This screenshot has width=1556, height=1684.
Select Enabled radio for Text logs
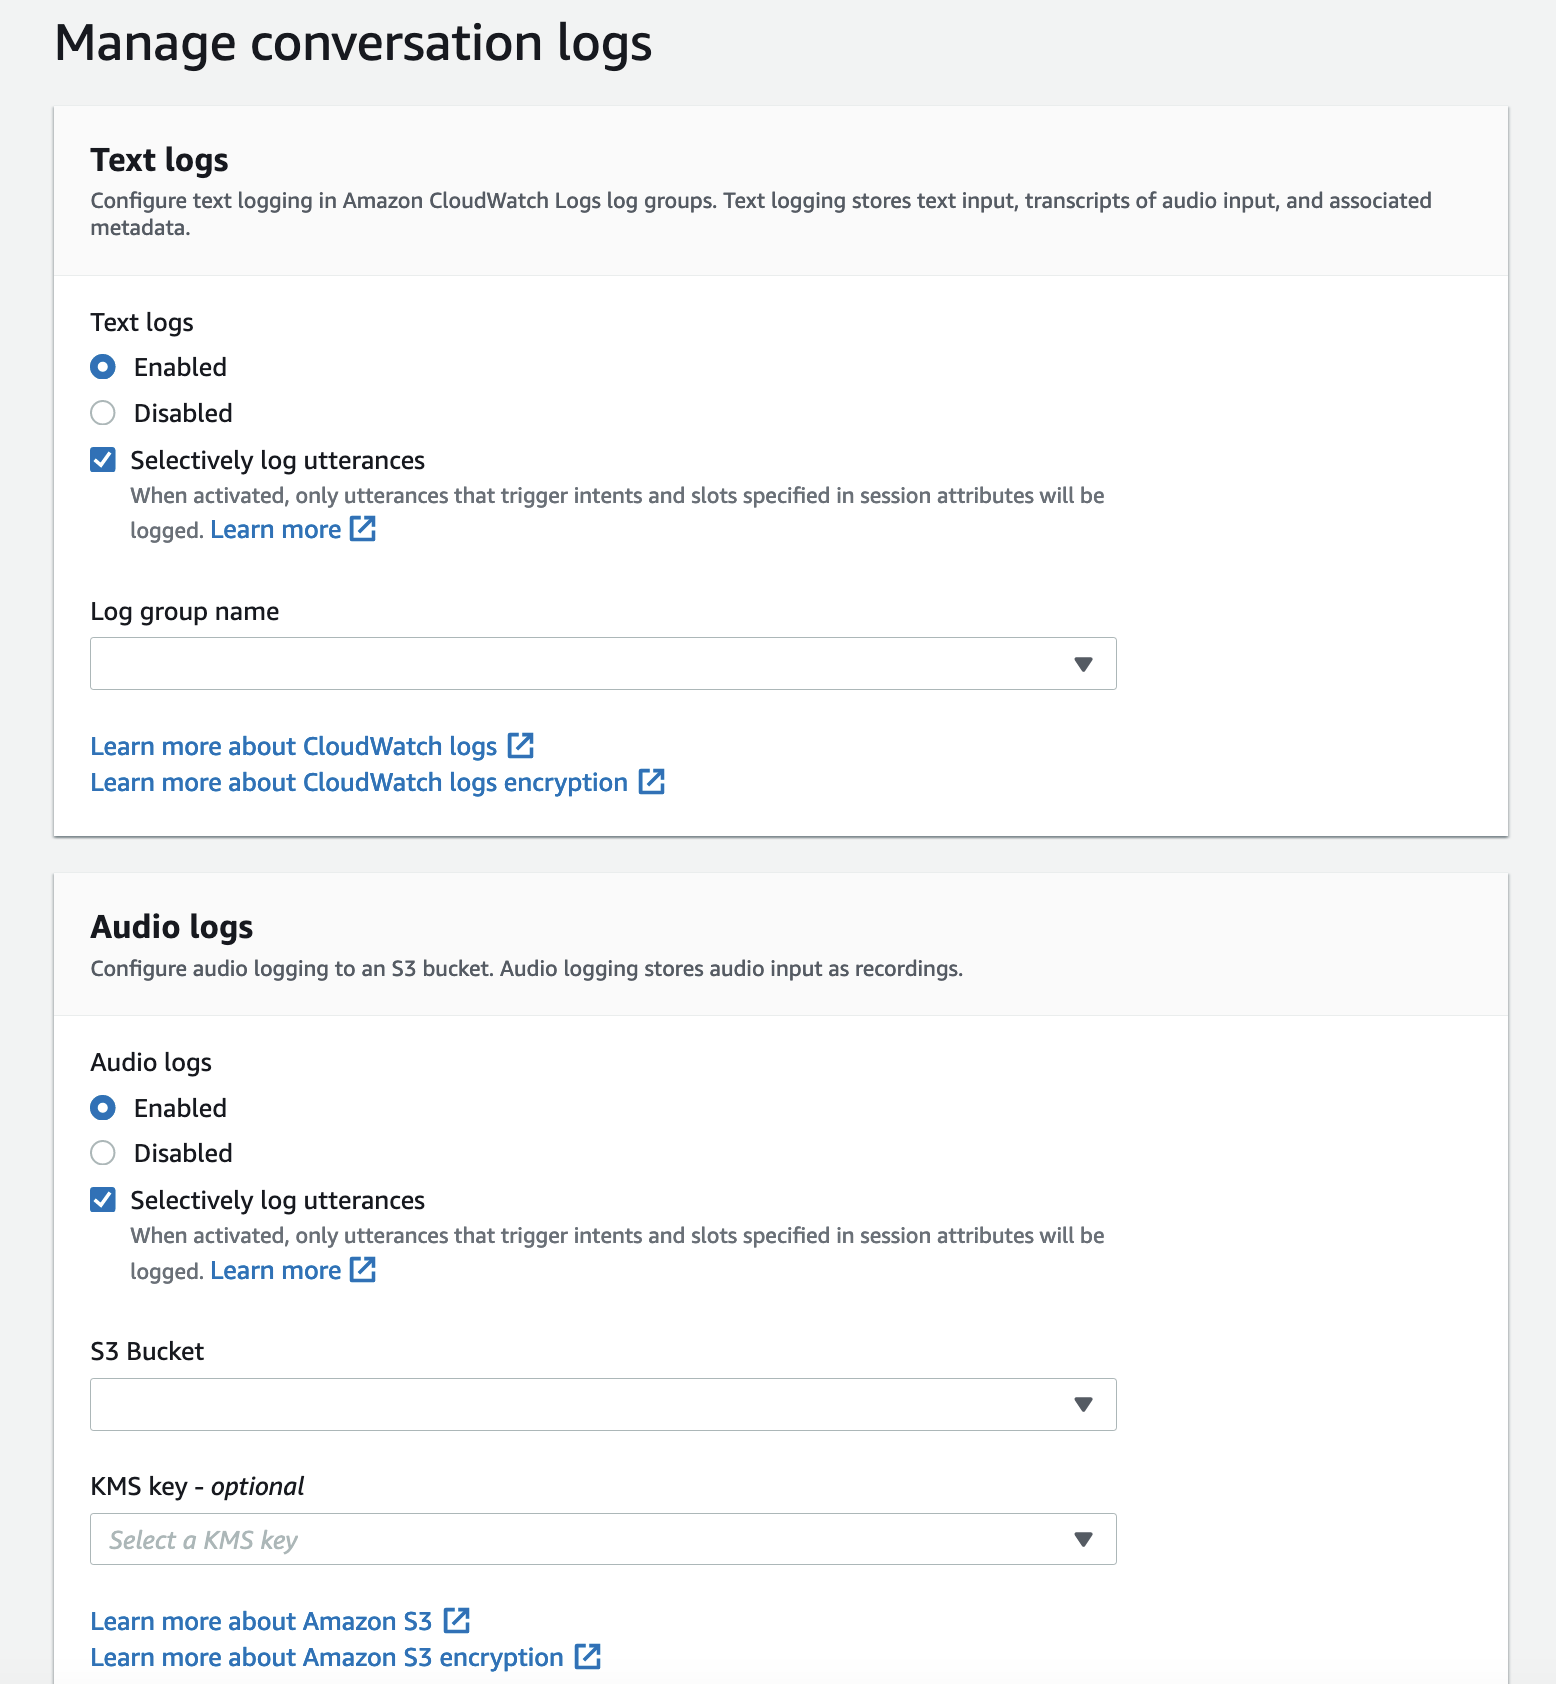coord(103,367)
